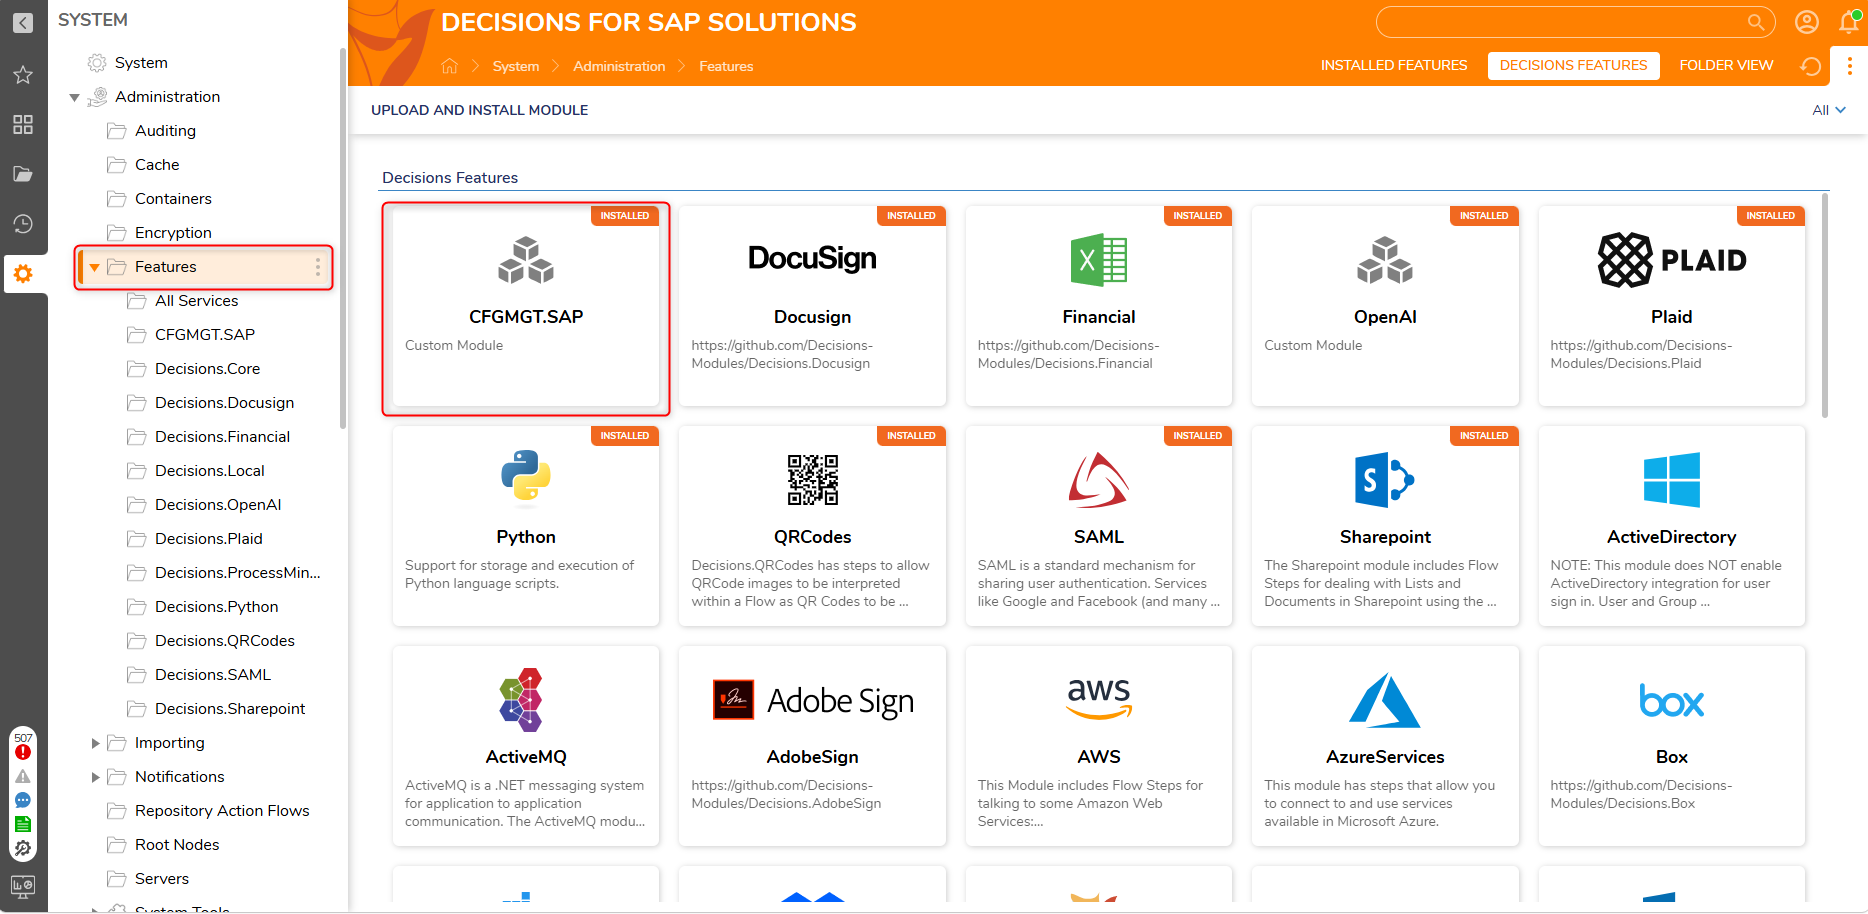This screenshot has height=914, width=1868.
Task: Switch to the Installed Features tab
Action: pyautogui.click(x=1394, y=66)
